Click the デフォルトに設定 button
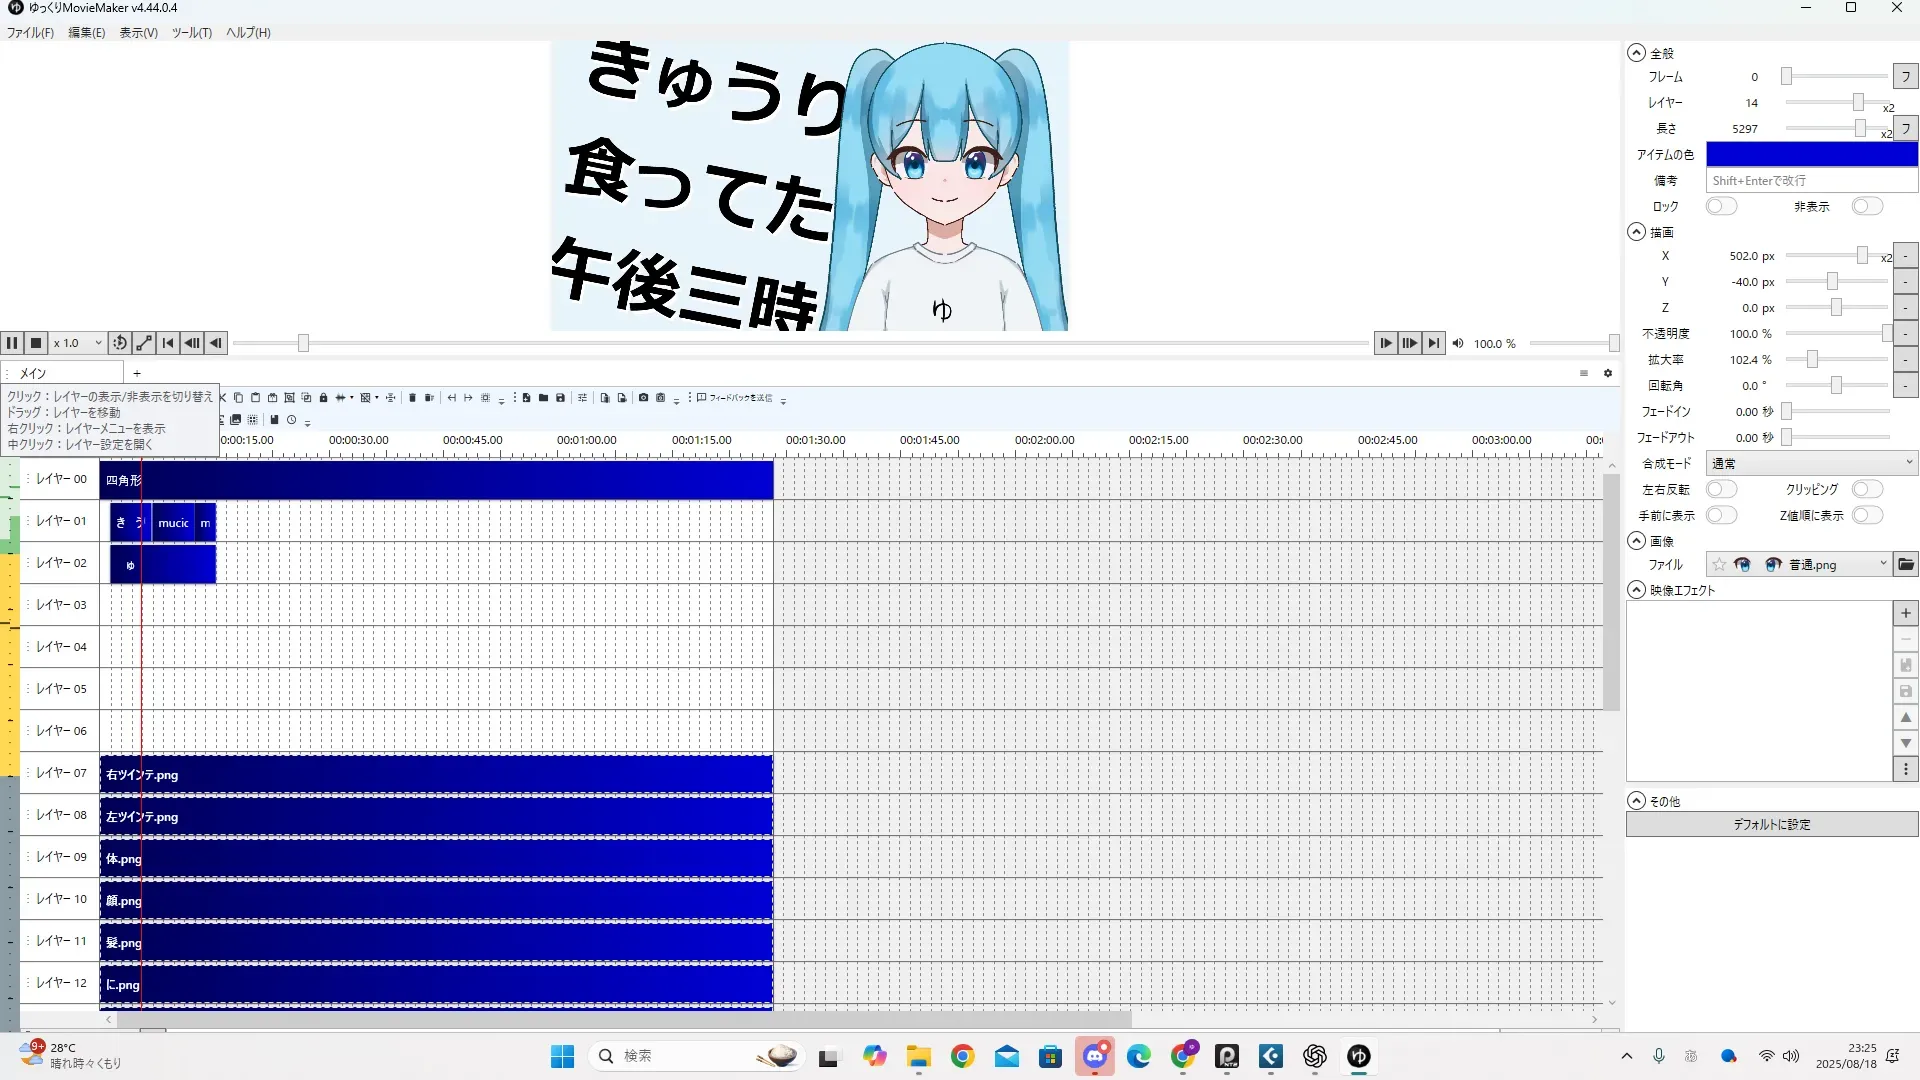 tap(1771, 824)
